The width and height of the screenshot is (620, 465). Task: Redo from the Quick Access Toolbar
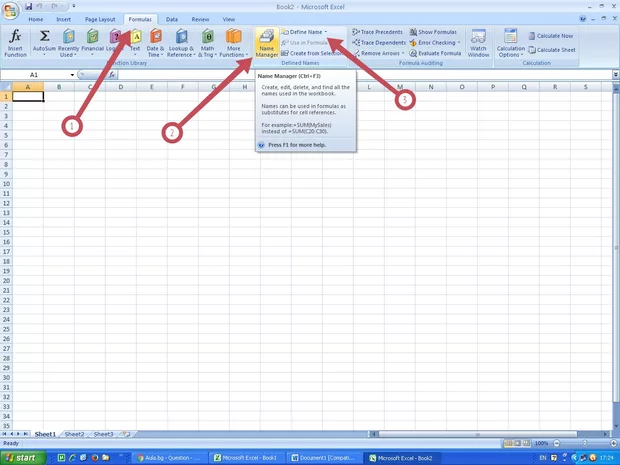55,6
